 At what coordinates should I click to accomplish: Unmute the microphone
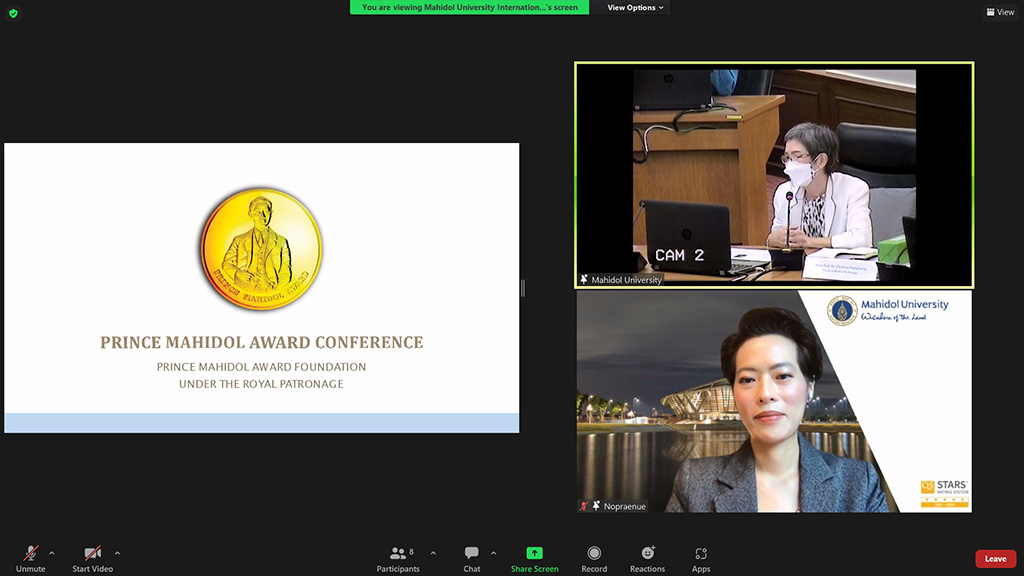click(x=30, y=554)
